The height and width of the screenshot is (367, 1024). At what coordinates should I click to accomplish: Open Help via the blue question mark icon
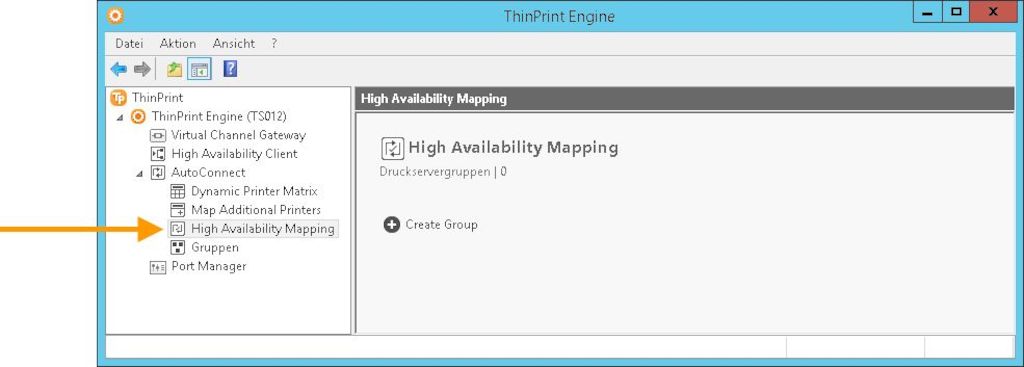230,69
